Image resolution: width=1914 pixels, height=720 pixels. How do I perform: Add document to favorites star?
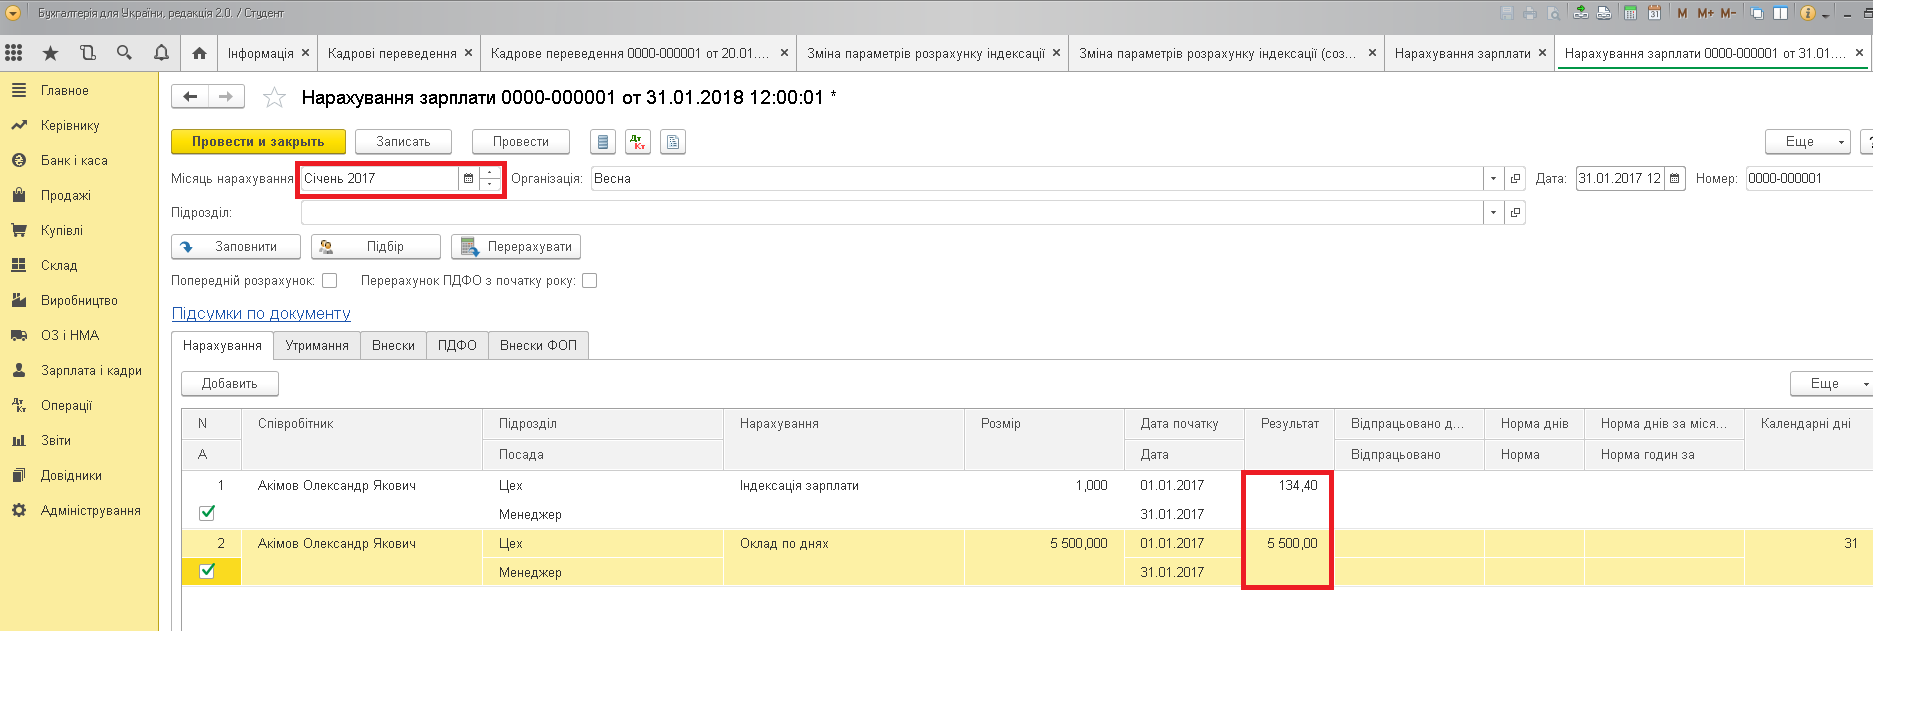point(274,97)
